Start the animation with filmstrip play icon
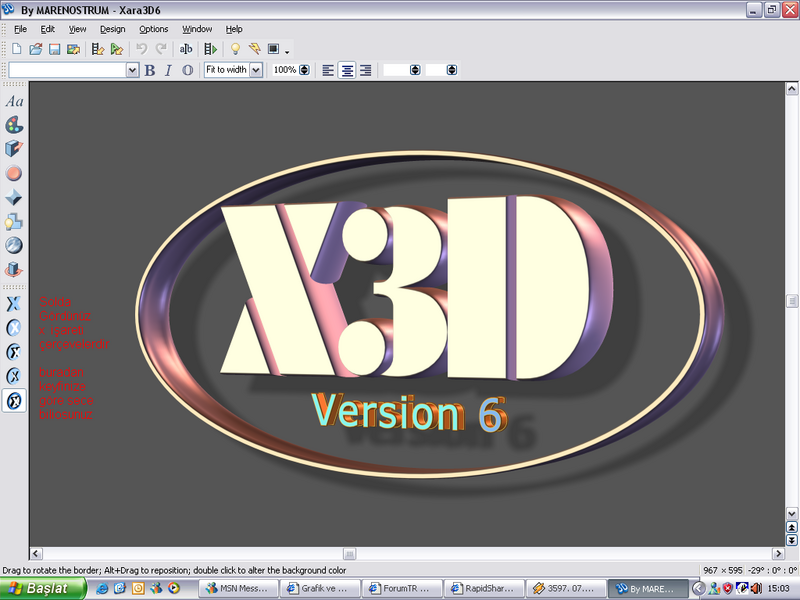Viewport: 800px width, 600px height. click(210, 49)
